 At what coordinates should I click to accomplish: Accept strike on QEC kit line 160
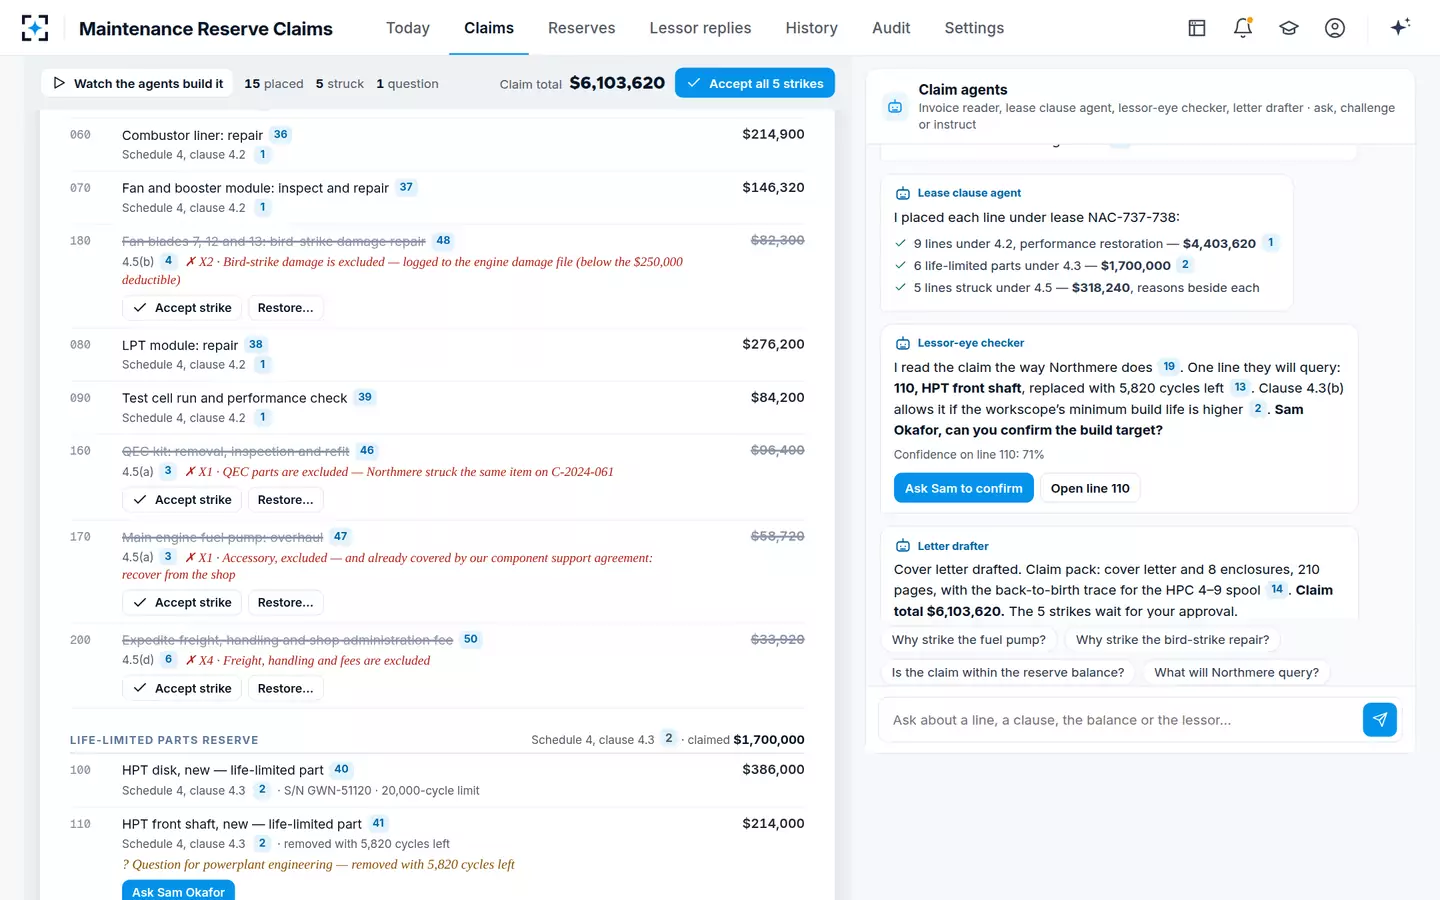click(x=182, y=500)
